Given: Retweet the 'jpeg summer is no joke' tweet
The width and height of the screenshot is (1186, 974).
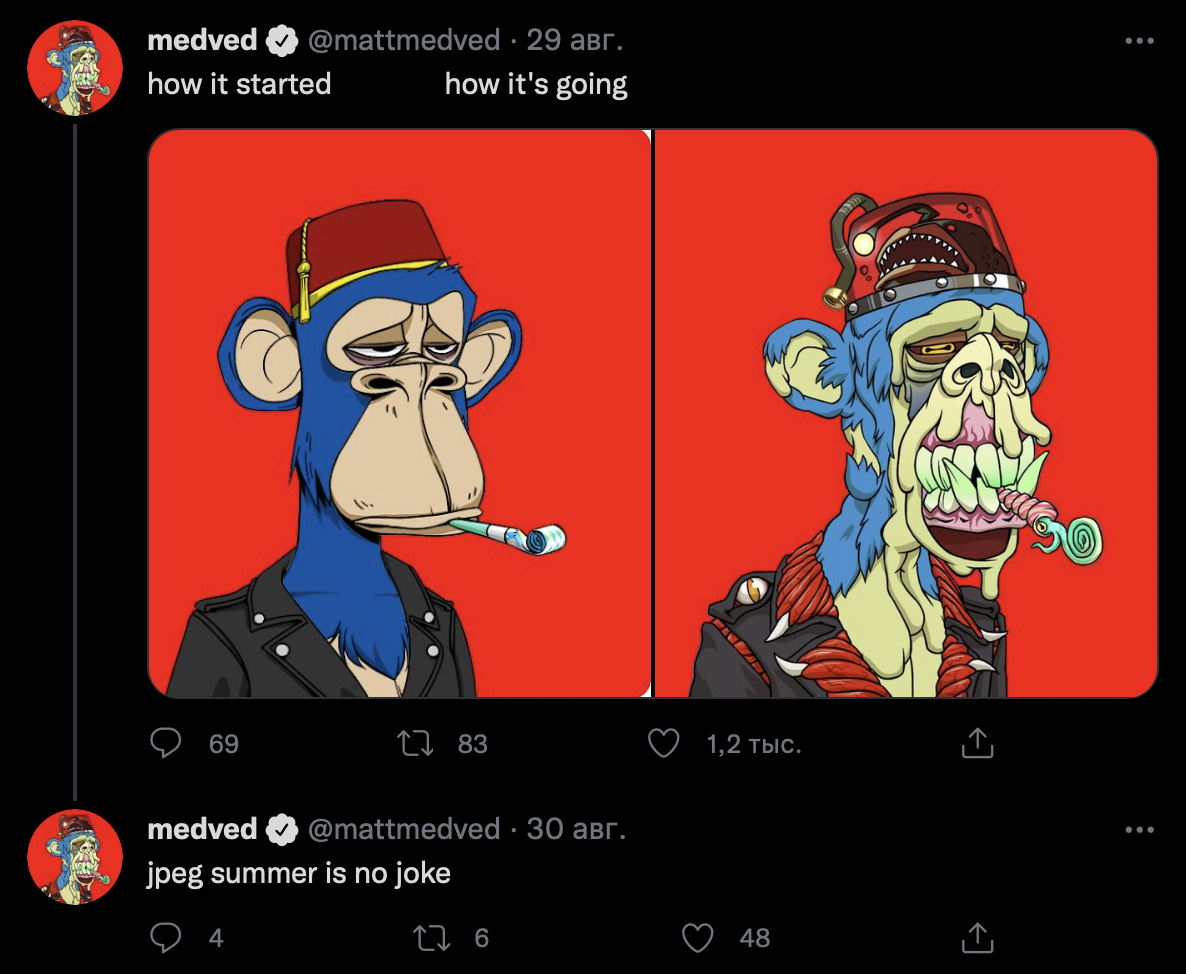Looking at the screenshot, I should pyautogui.click(x=432, y=938).
